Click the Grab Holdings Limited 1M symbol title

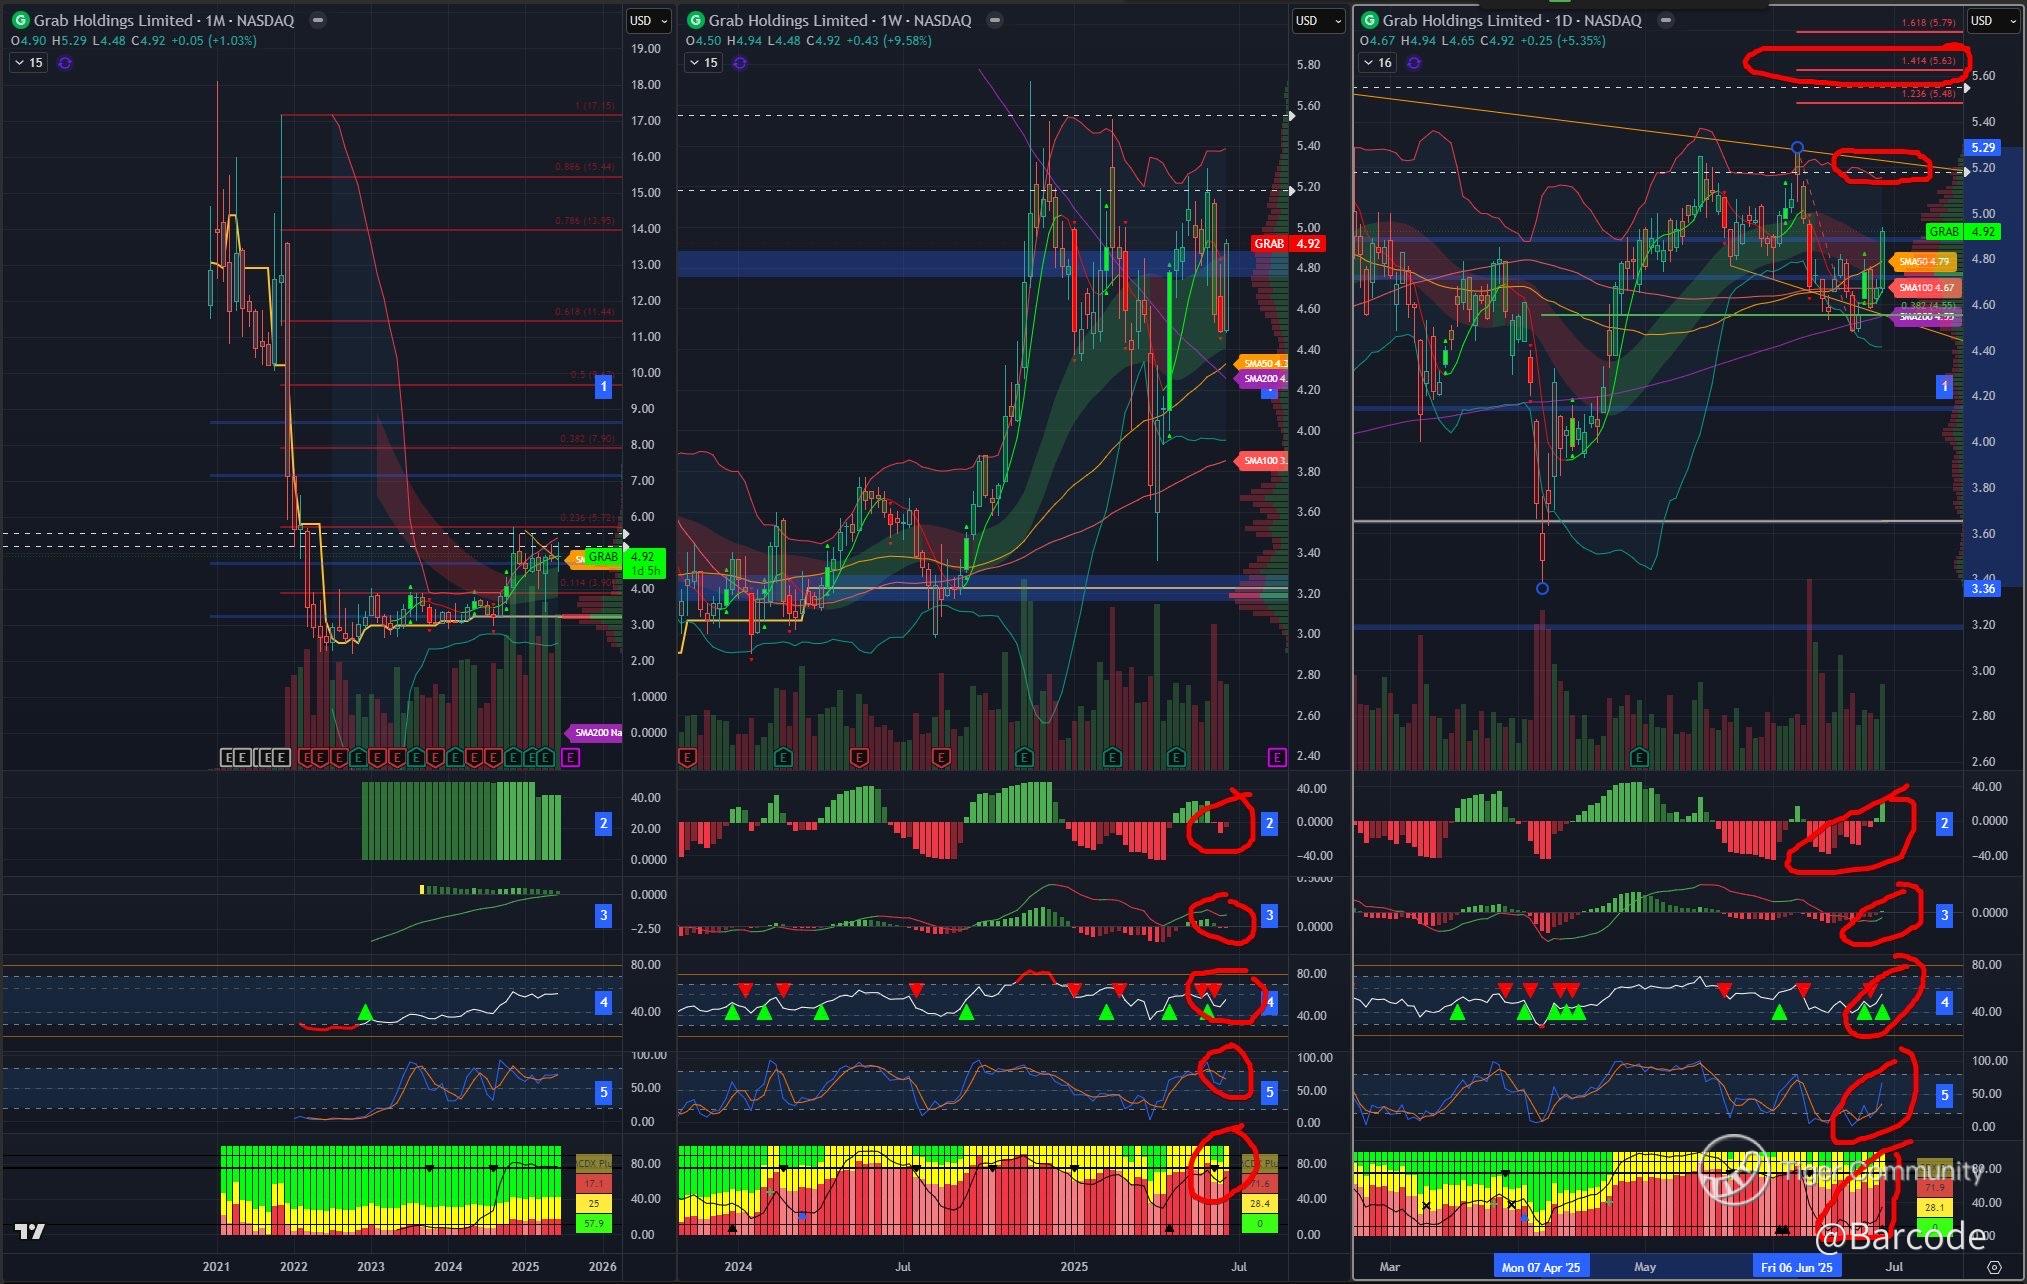[x=163, y=20]
